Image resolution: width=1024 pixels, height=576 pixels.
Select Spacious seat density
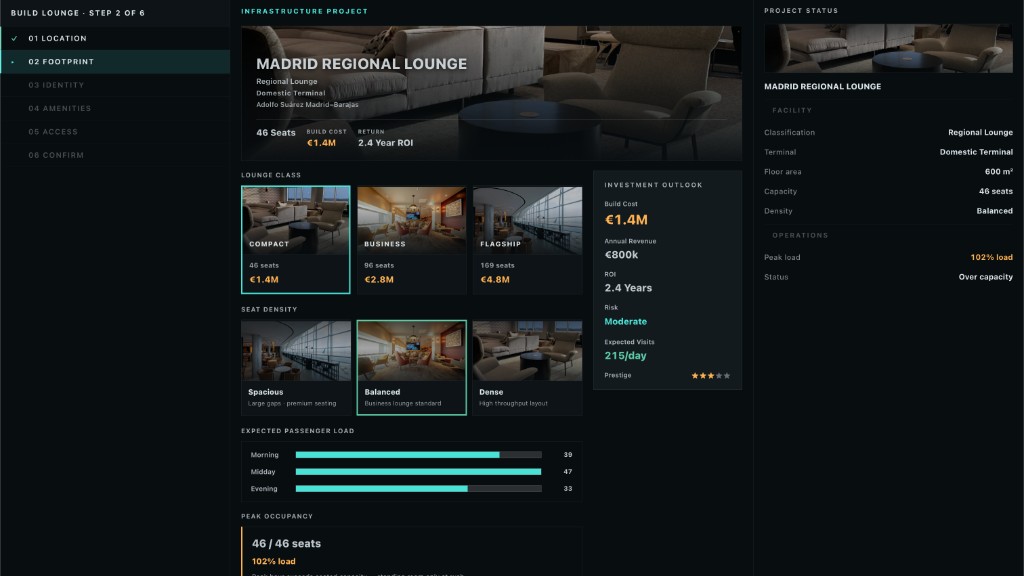296,368
